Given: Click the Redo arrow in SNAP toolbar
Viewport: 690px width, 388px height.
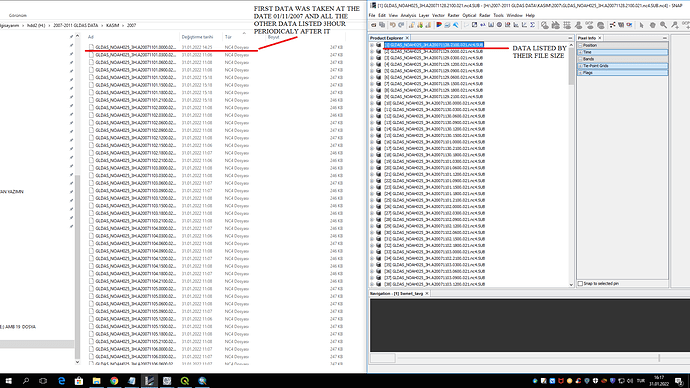Looking at the screenshot, I should 401,25.
